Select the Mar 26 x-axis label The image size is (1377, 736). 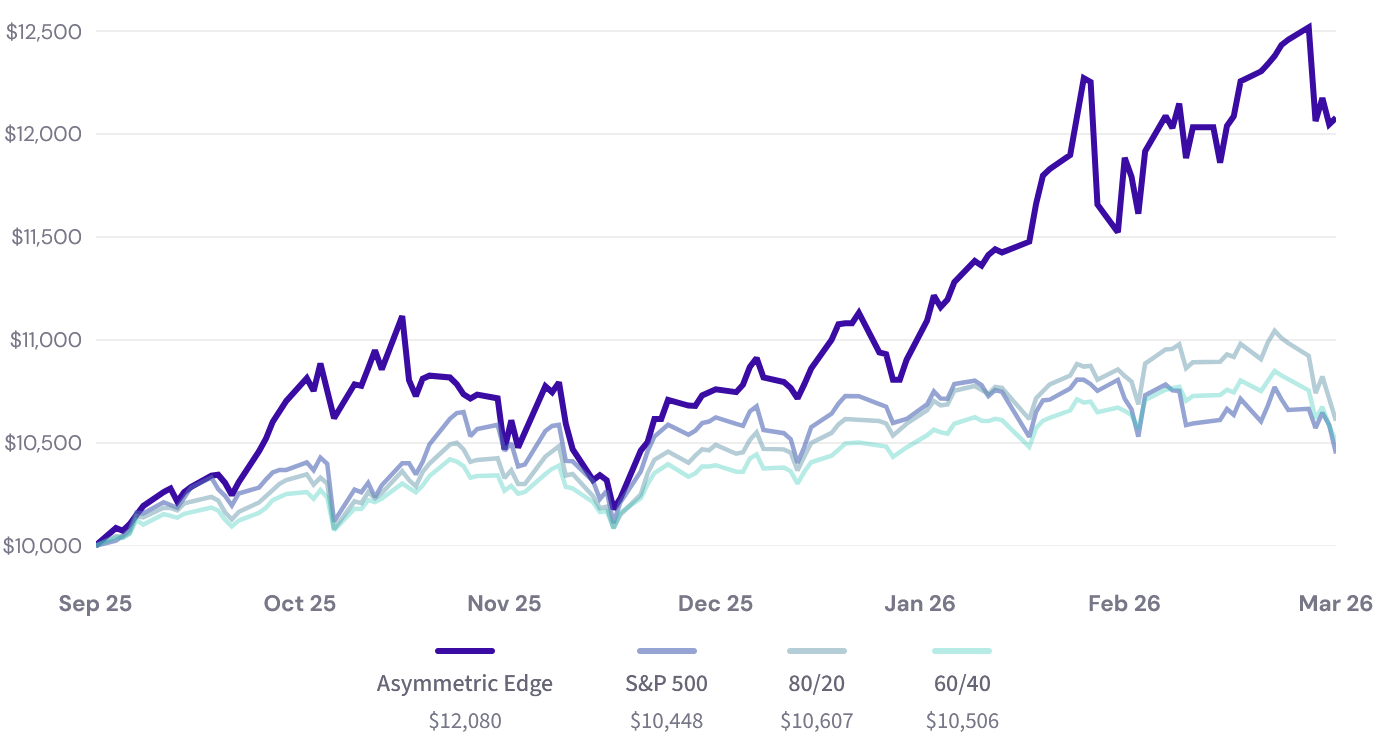pos(1335,604)
